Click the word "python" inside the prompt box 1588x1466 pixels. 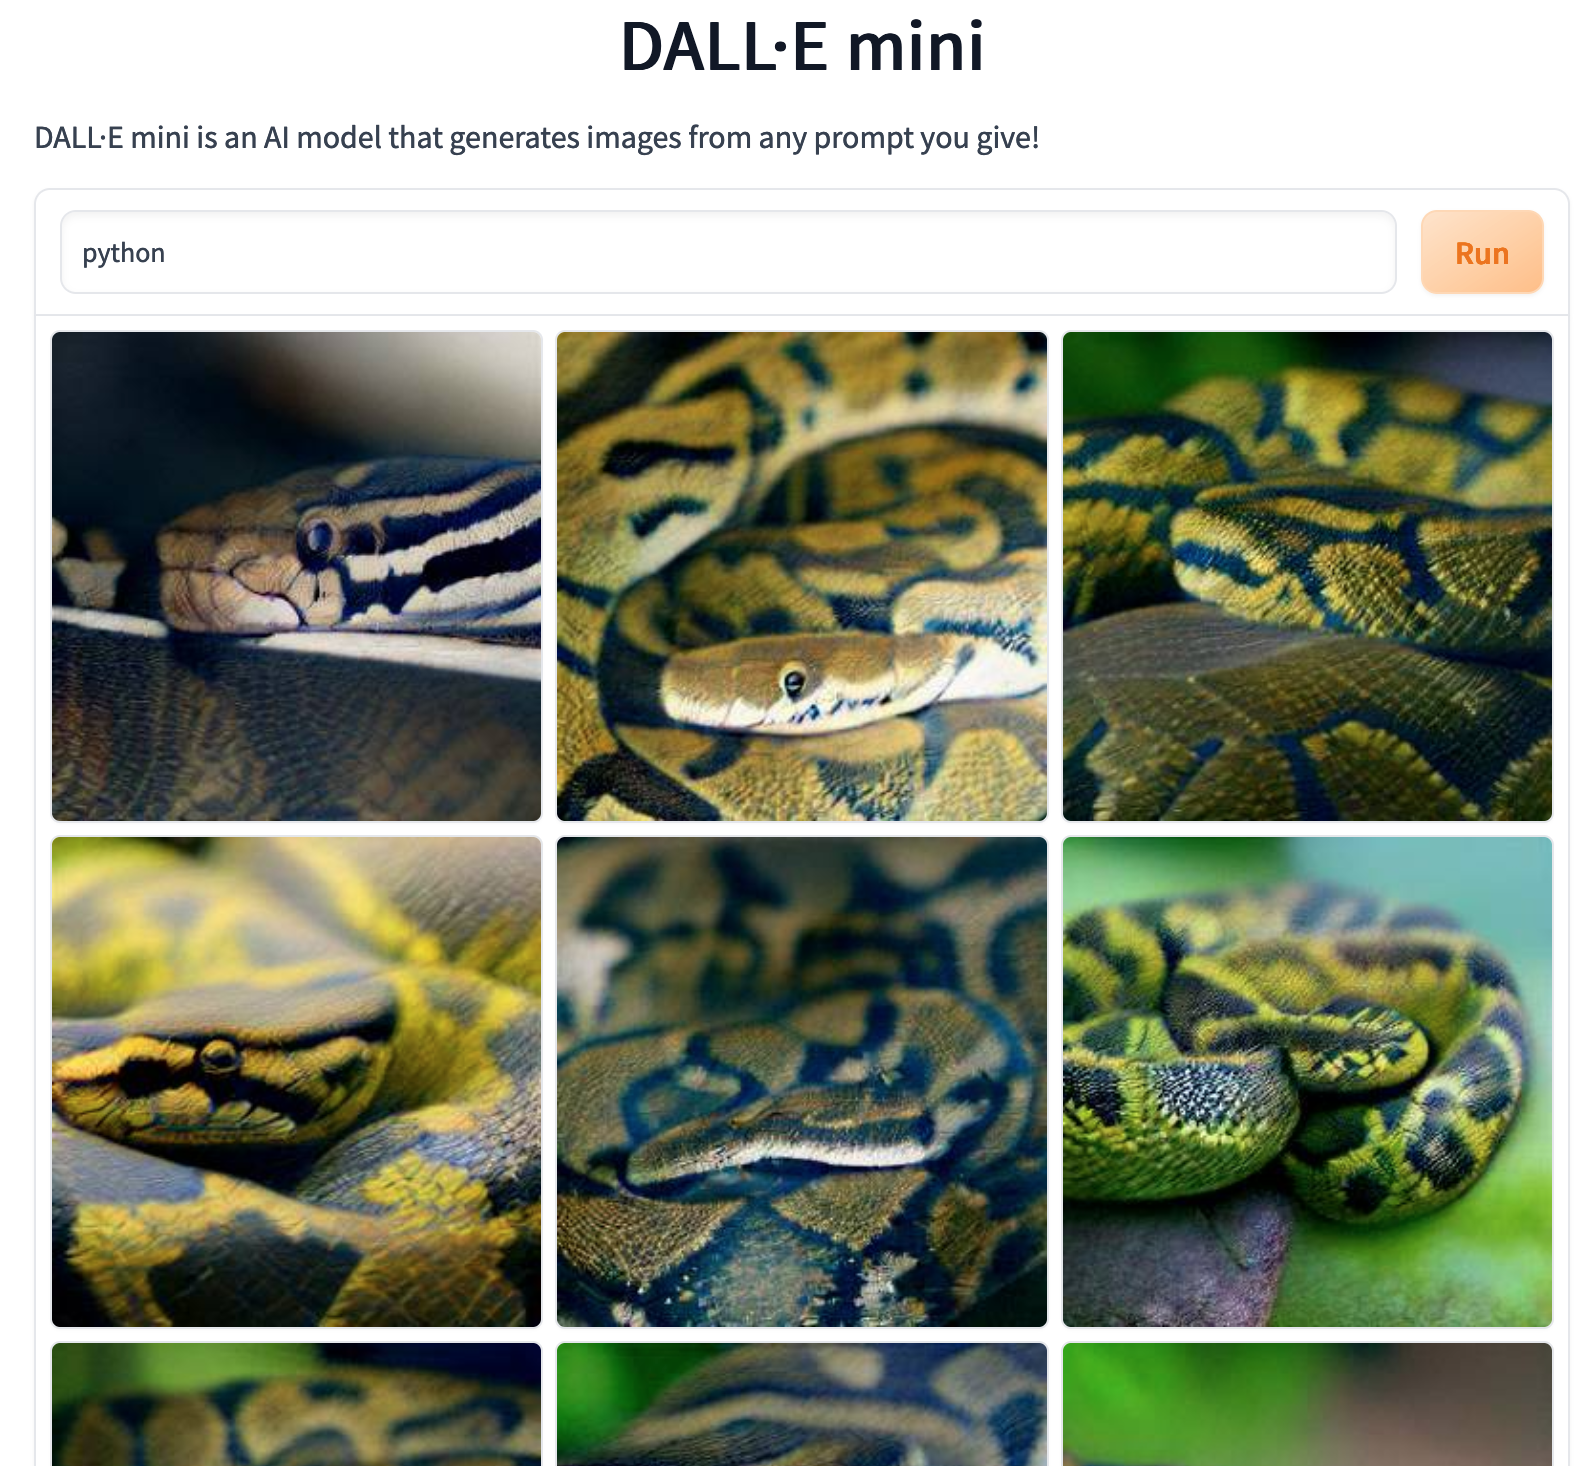point(124,253)
